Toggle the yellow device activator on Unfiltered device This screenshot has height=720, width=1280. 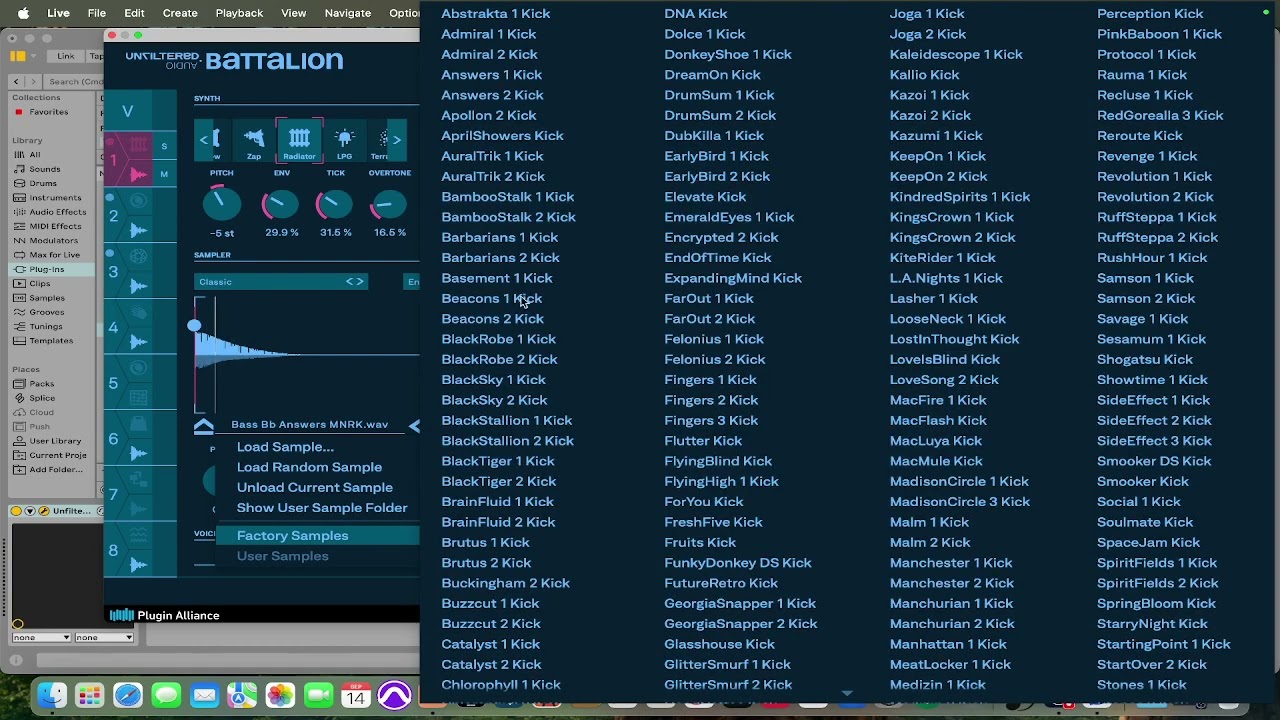point(16,511)
